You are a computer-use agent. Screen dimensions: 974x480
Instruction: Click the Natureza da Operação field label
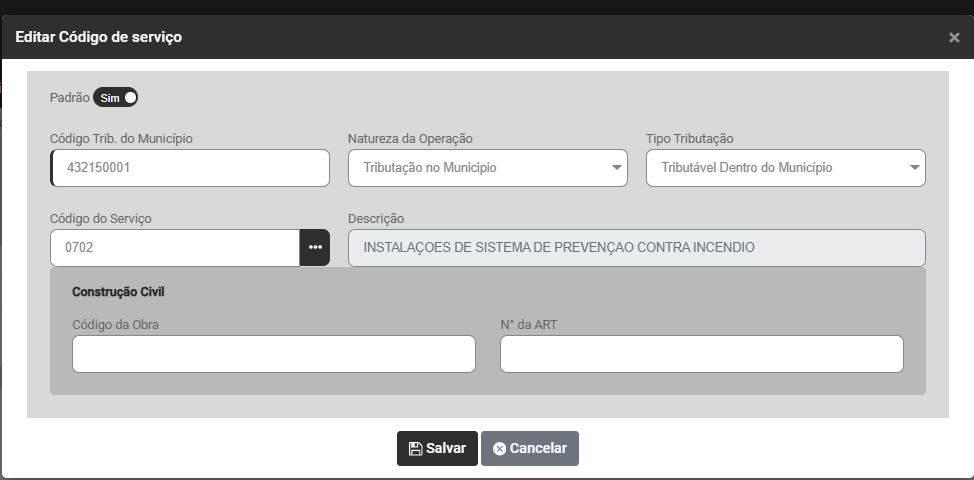click(410, 138)
